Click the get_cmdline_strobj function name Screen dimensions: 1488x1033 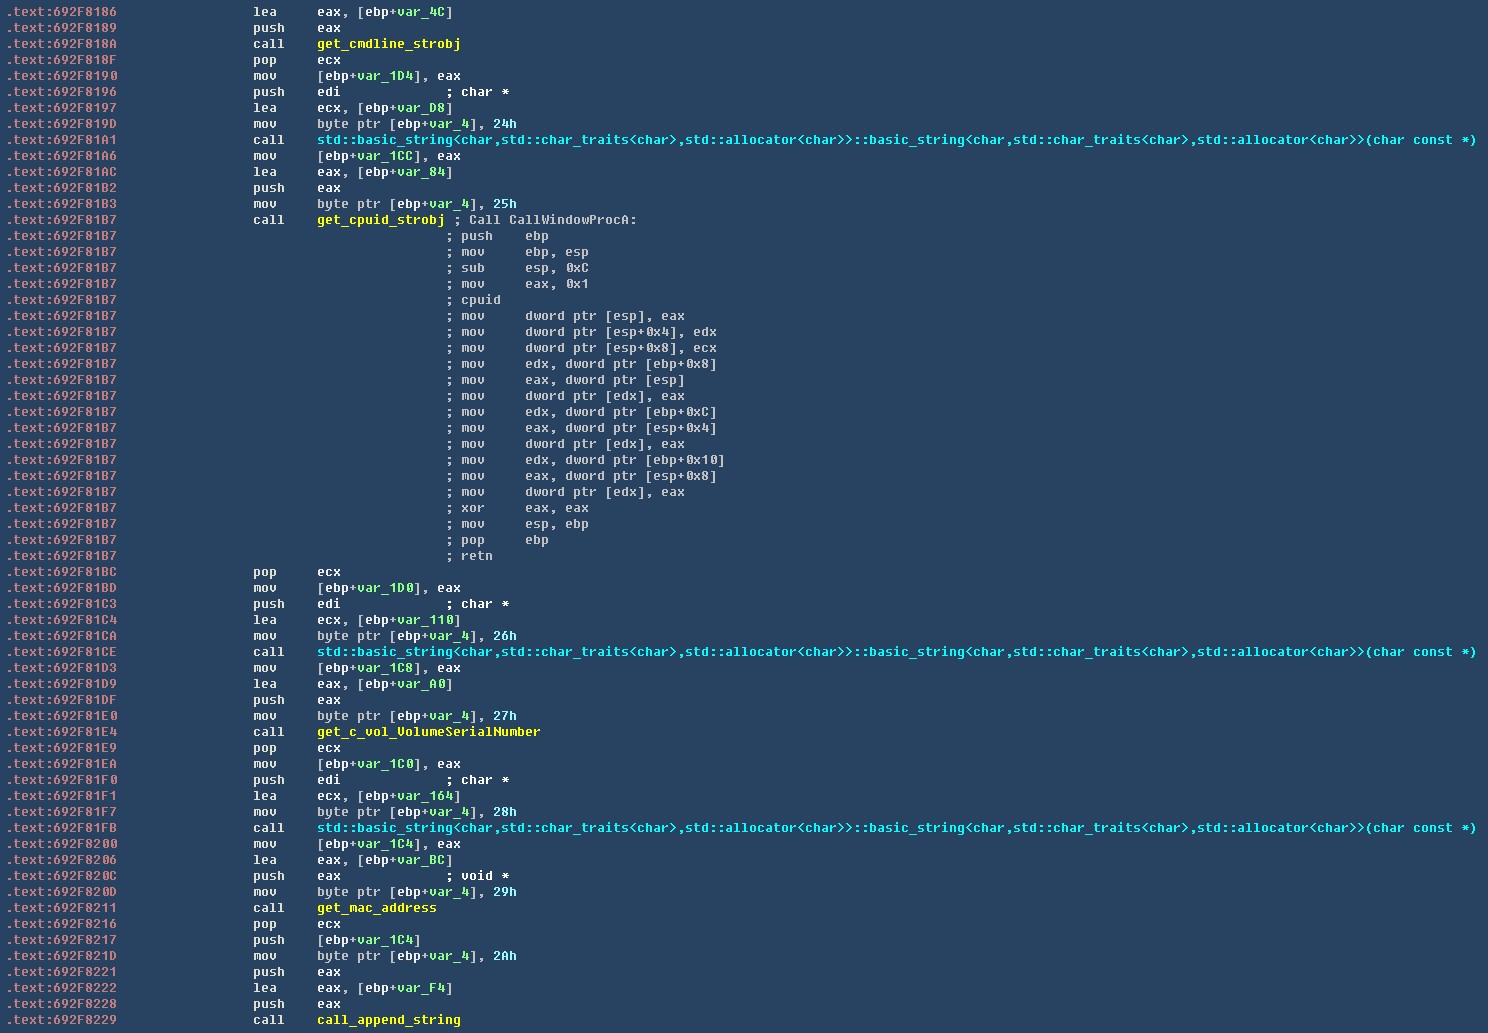(x=388, y=44)
